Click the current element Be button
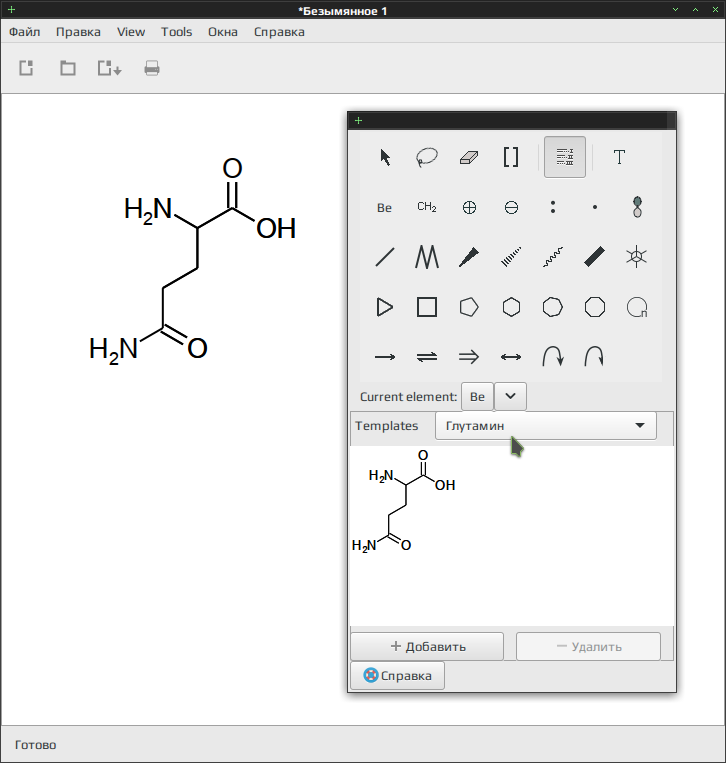Viewport: 726px width, 763px height. point(477,397)
